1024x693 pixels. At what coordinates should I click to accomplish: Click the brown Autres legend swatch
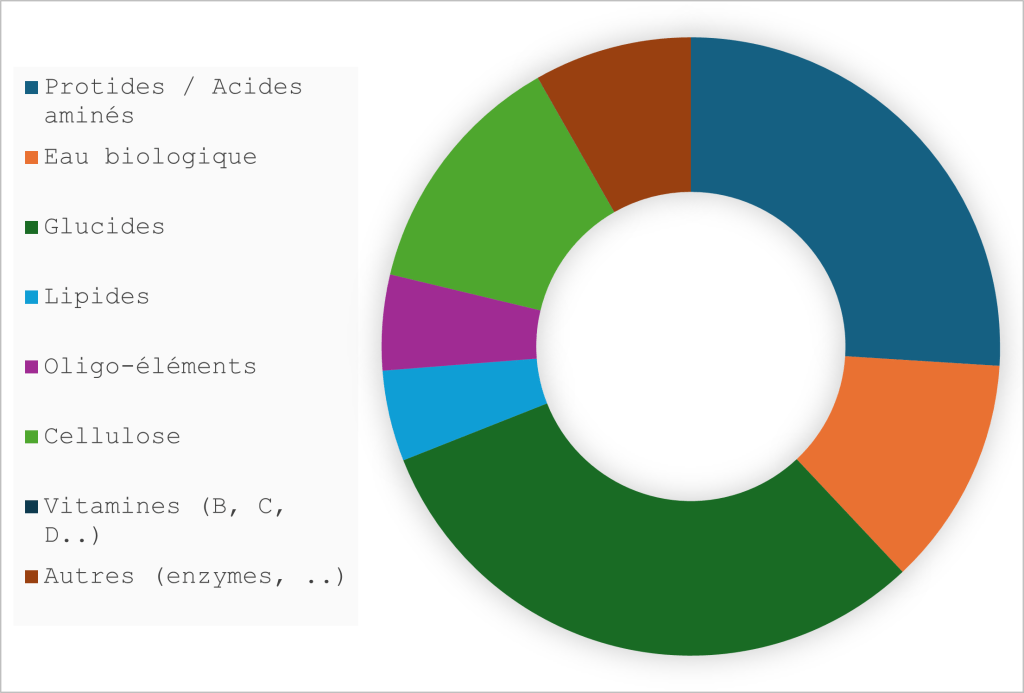tap(33, 577)
